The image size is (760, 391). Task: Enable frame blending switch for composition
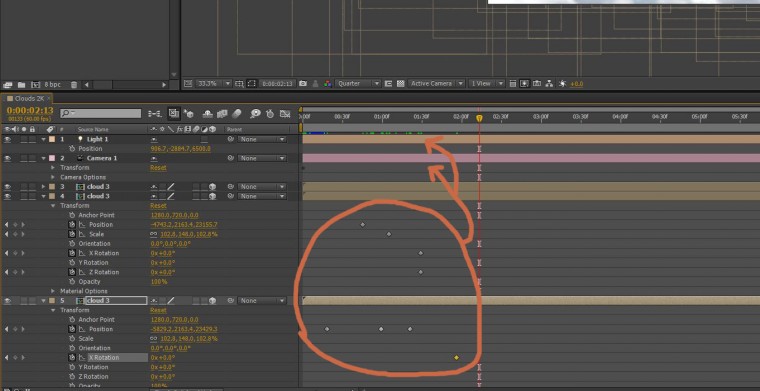(x=222, y=114)
